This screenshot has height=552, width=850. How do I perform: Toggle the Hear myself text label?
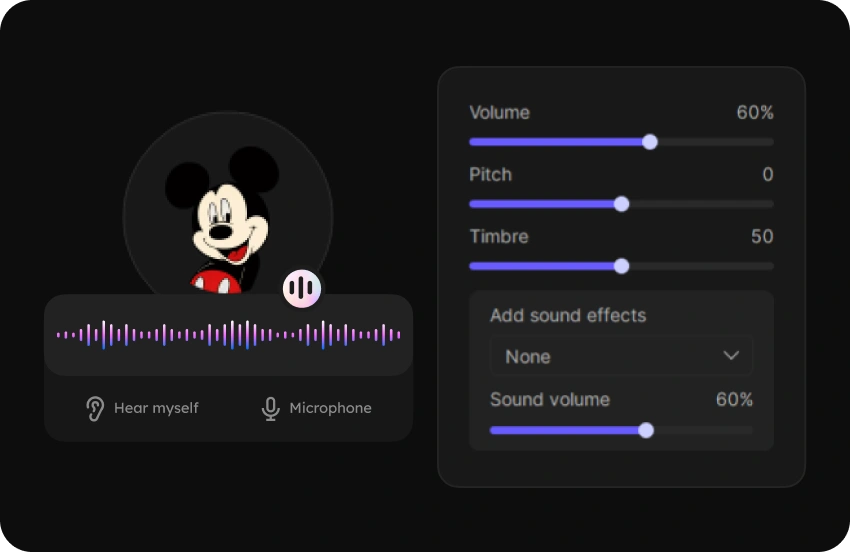[x=156, y=408]
